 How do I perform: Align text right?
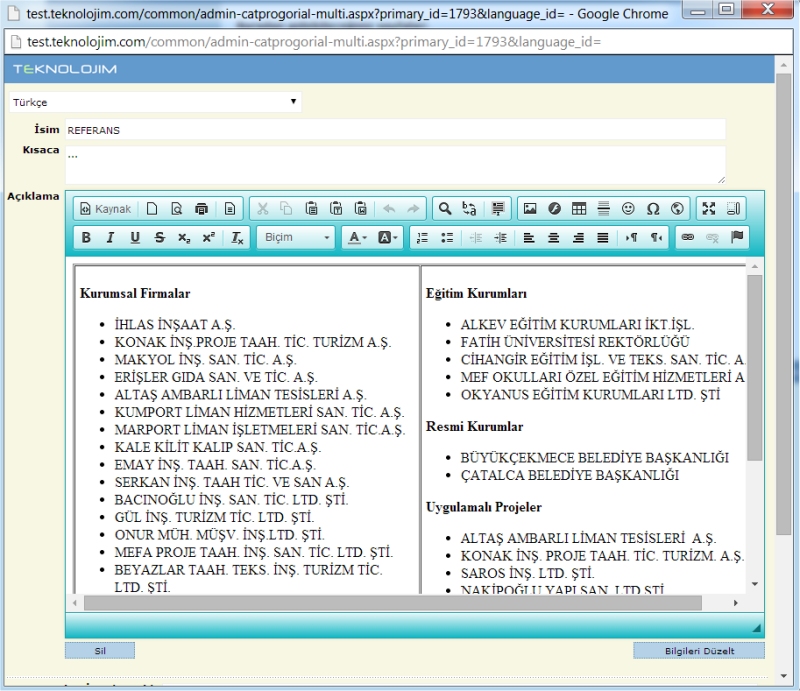[x=578, y=238]
